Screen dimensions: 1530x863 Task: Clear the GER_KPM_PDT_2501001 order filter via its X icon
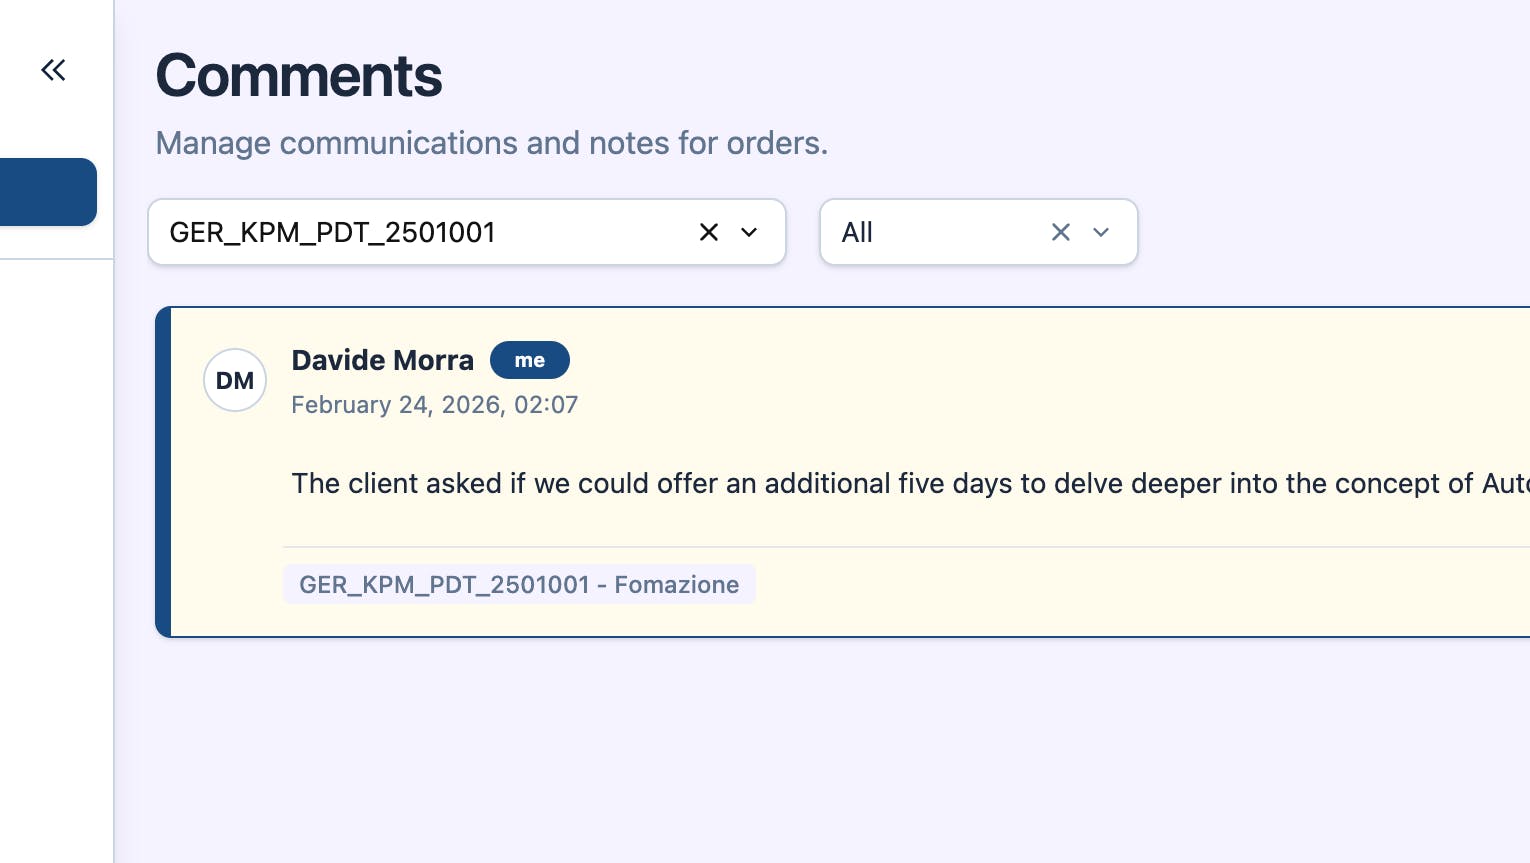(x=709, y=232)
